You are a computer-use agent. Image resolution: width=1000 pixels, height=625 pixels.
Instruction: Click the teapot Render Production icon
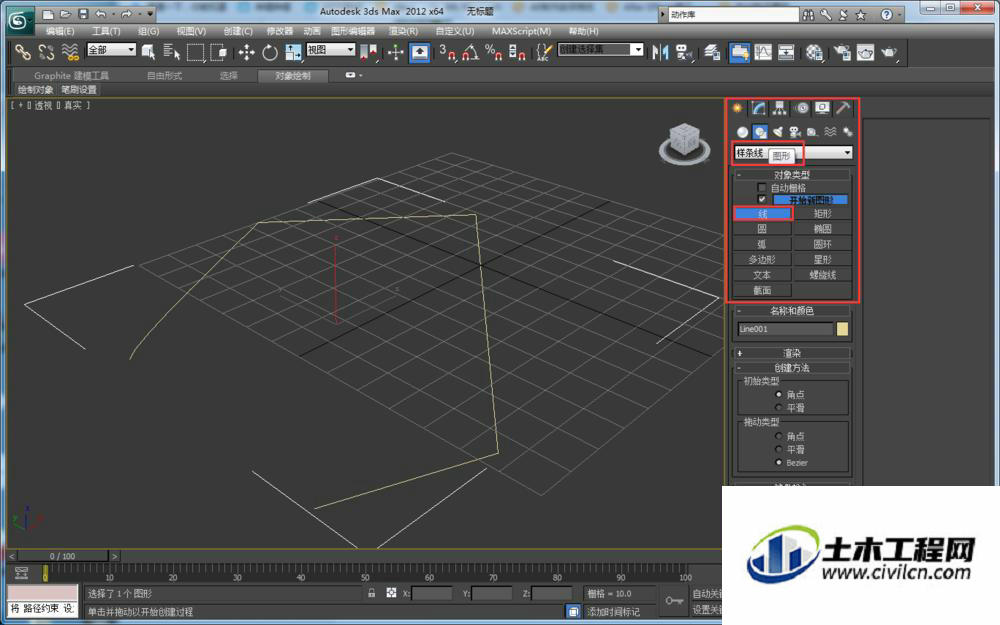[x=888, y=52]
